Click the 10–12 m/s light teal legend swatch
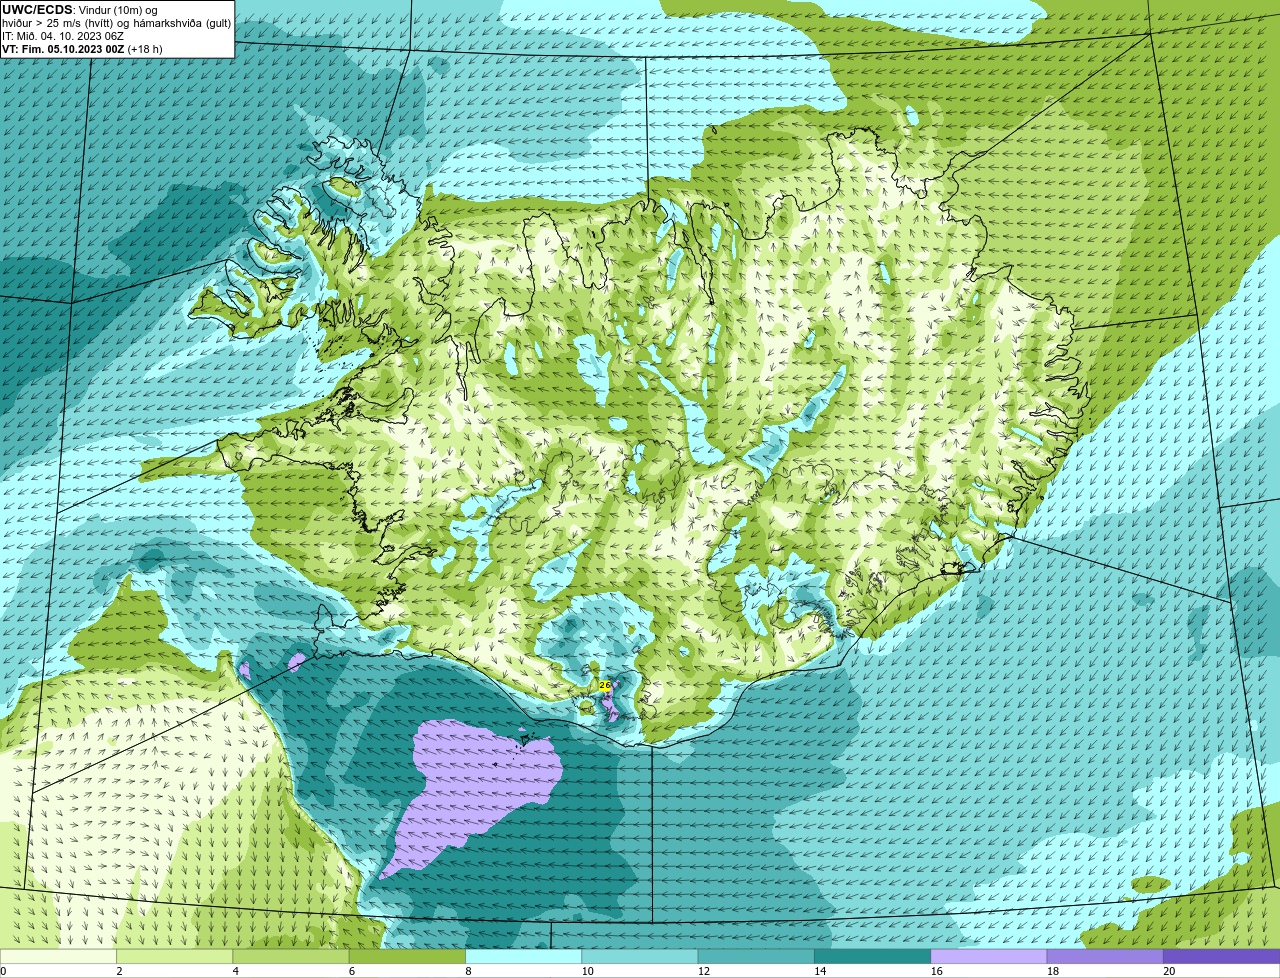The image size is (1280, 978). pyautogui.click(x=641, y=957)
